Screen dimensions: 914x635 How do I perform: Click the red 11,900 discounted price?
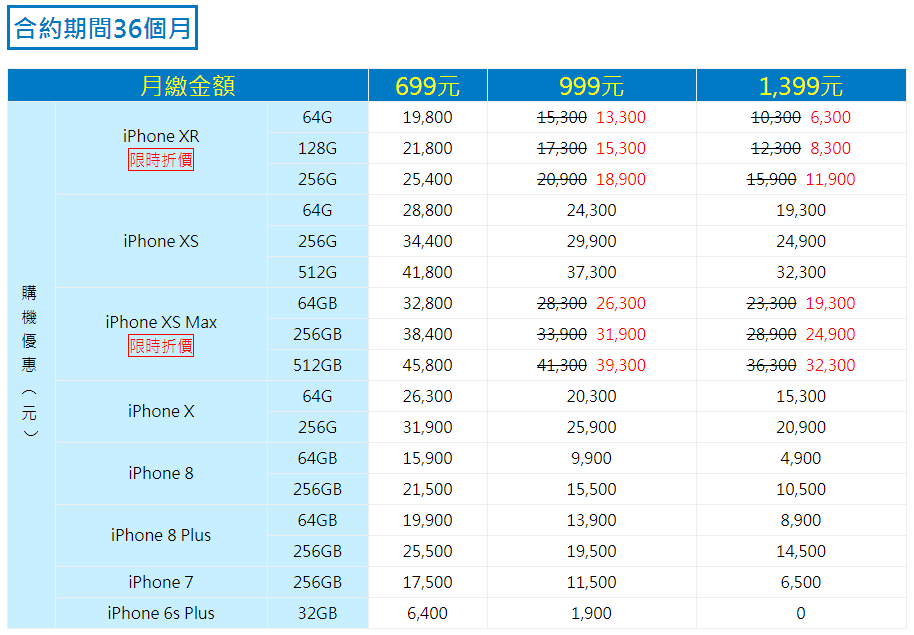coord(830,179)
